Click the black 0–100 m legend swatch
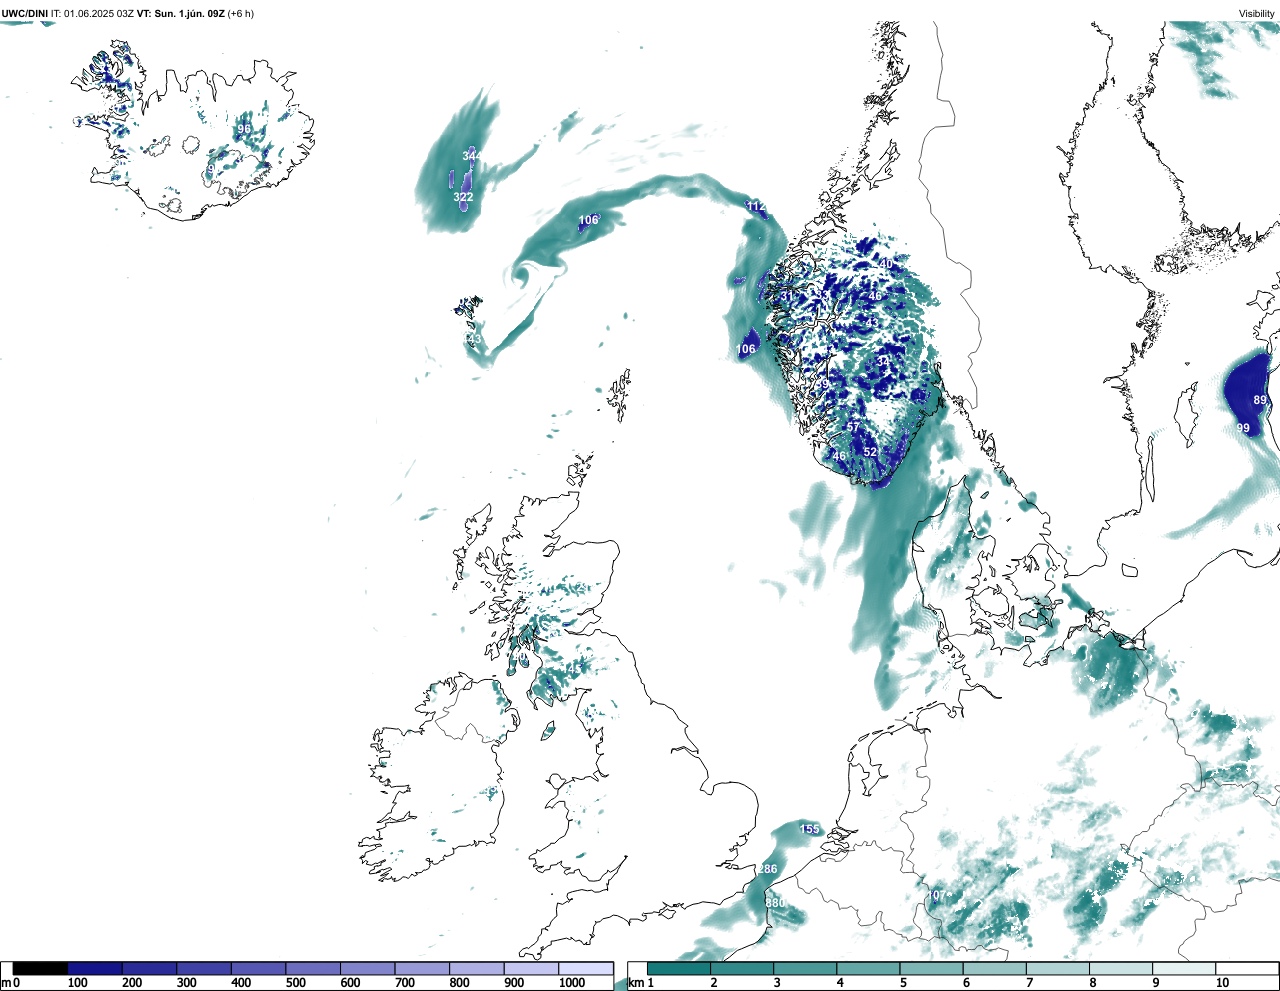The width and height of the screenshot is (1280, 991). click(x=41, y=969)
